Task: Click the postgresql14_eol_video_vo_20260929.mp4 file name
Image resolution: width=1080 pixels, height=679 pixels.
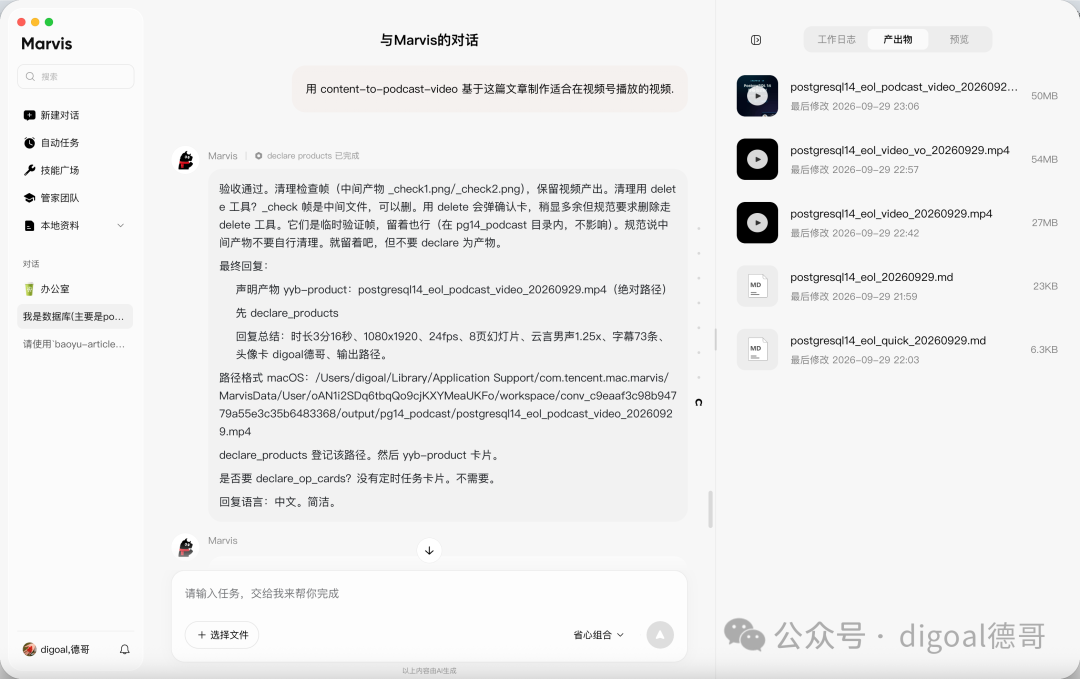Action: 900,150
